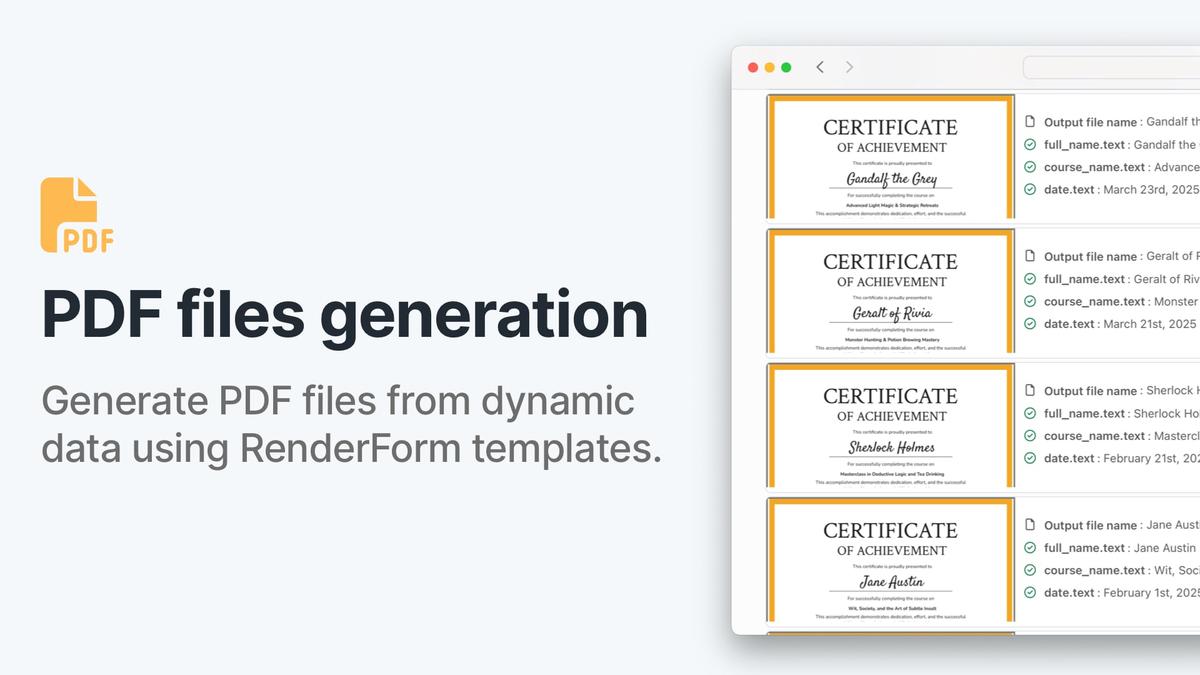Click the file icon beside Geralt's output file name

[1029, 256]
